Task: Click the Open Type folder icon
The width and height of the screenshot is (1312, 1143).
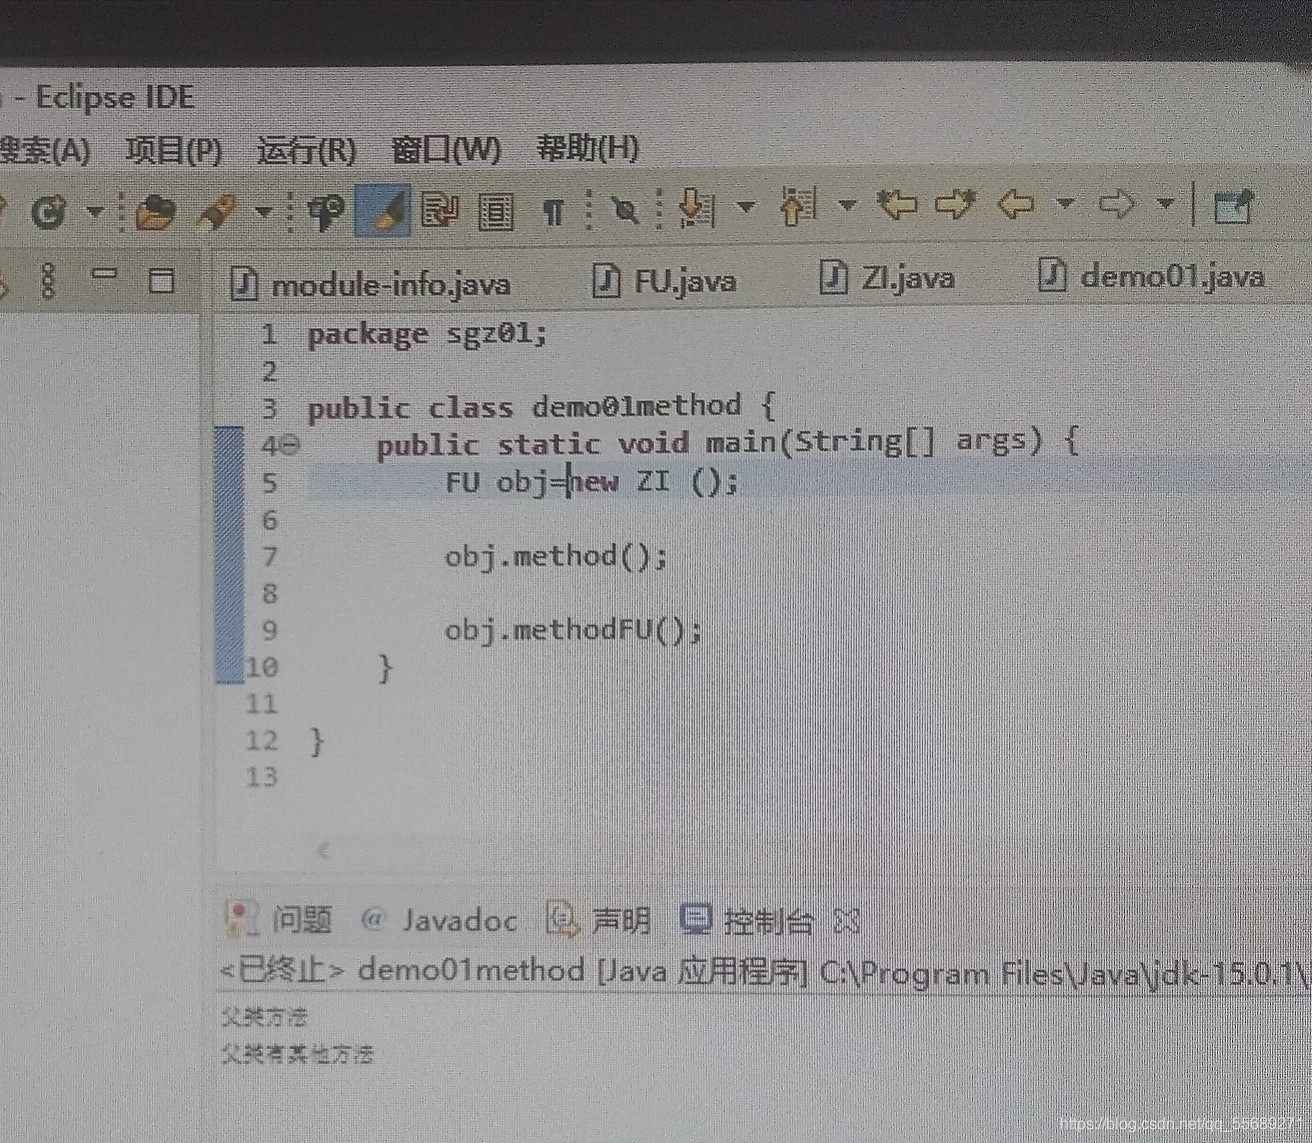Action: click(x=155, y=212)
